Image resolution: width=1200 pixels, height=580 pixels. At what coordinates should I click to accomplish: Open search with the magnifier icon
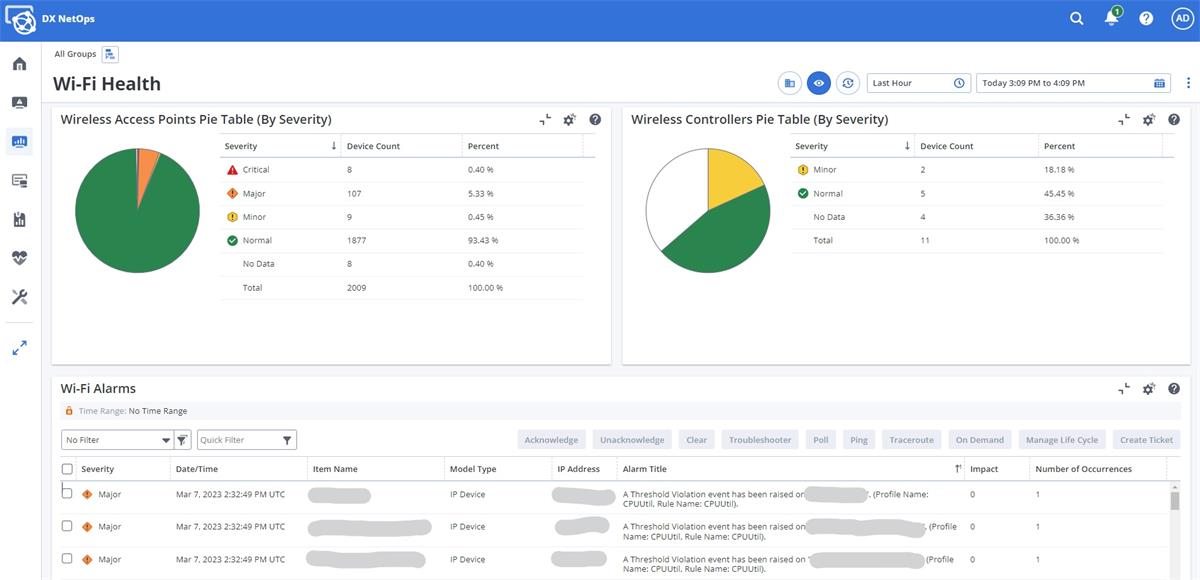[1075, 18]
